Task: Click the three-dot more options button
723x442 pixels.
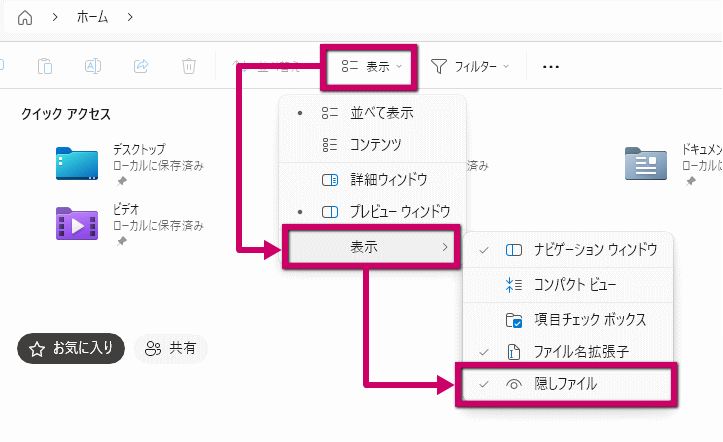Action: [x=550, y=67]
